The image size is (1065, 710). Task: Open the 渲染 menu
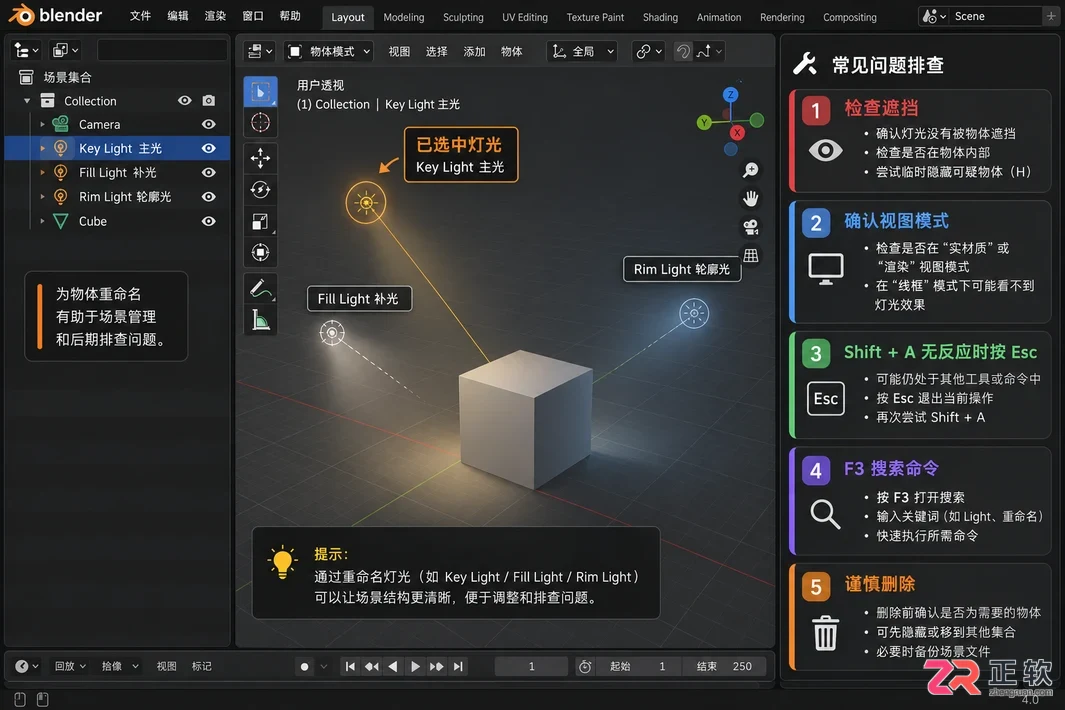click(x=215, y=16)
